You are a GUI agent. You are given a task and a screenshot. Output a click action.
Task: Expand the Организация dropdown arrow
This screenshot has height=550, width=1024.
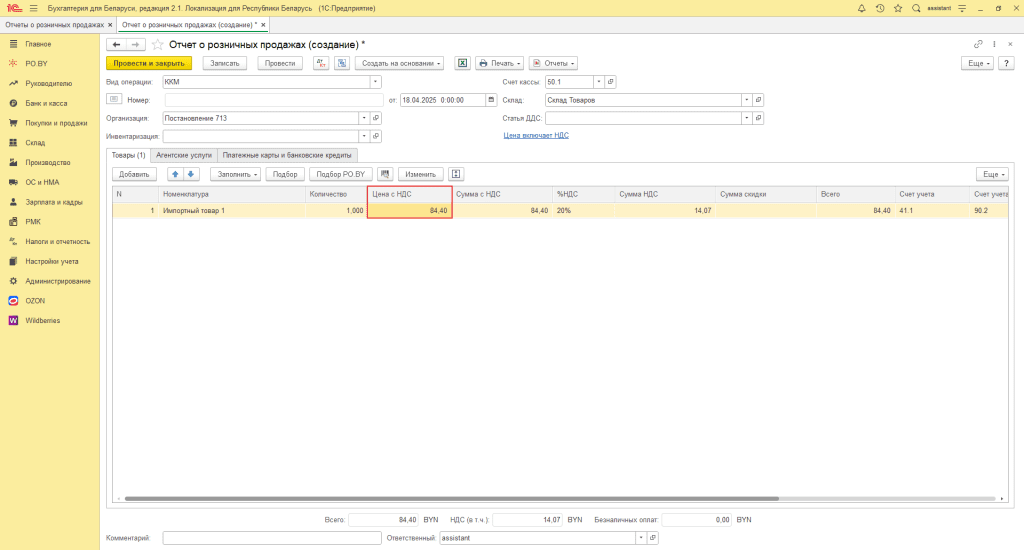pos(364,118)
